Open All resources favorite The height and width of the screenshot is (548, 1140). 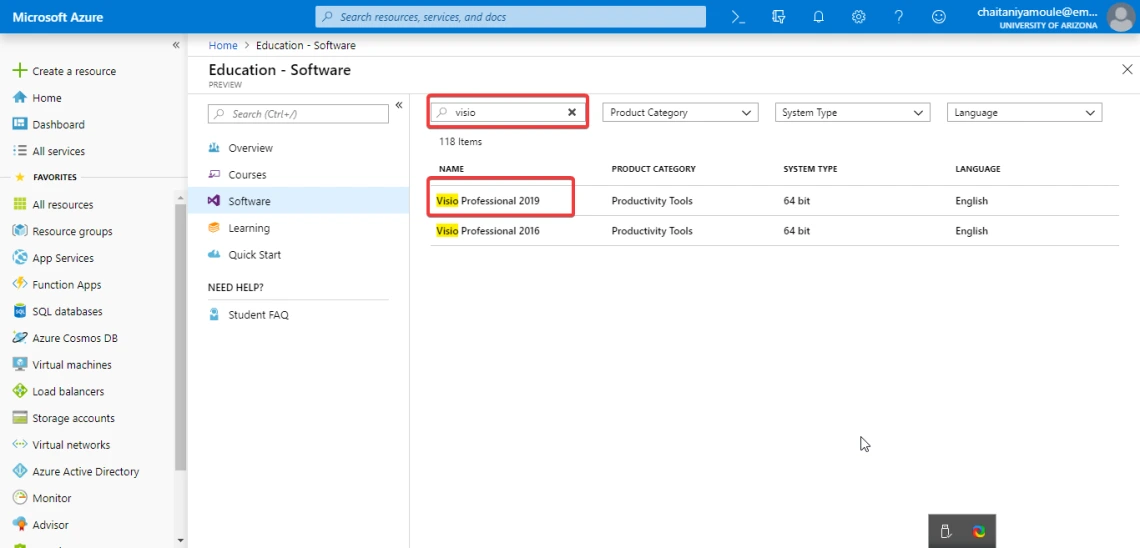pyautogui.click(x=63, y=205)
